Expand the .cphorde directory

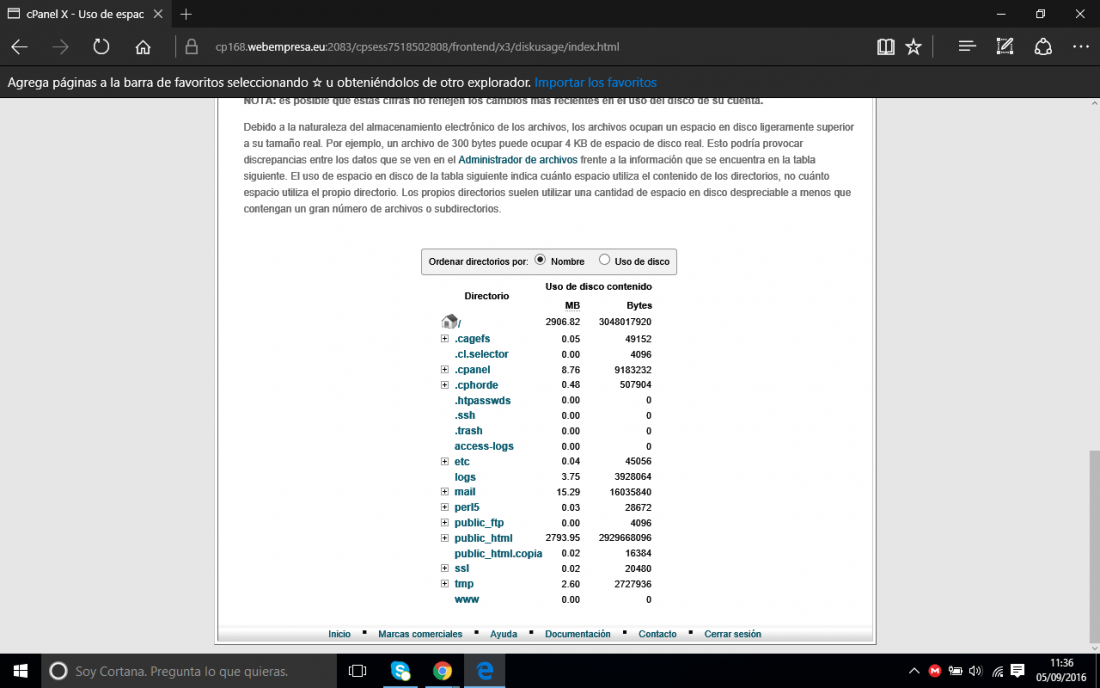coord(444,384)
